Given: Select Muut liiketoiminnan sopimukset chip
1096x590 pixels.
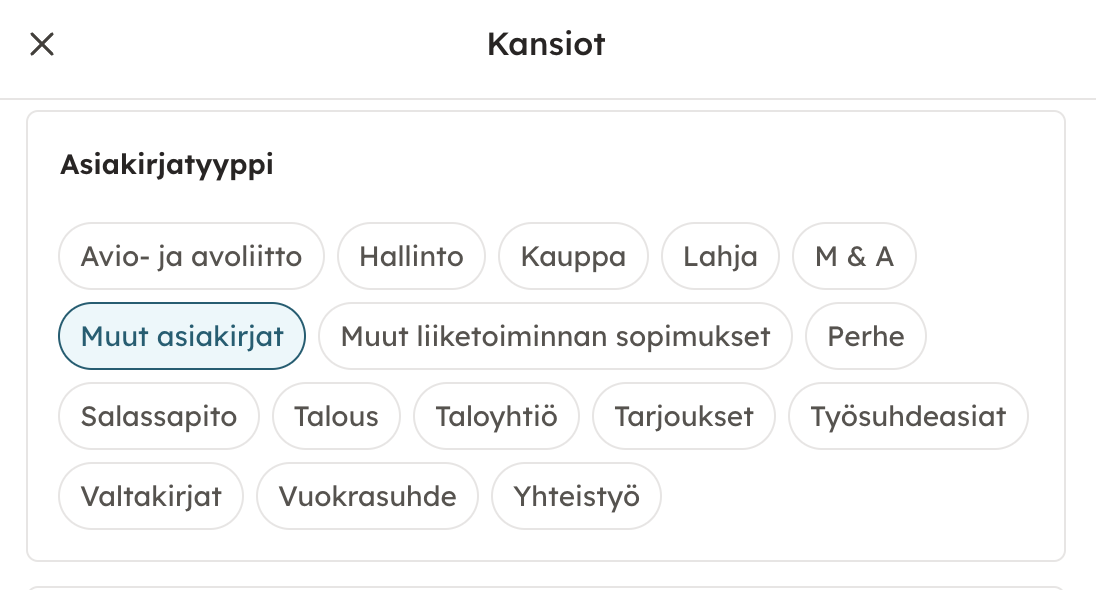Looking at the screenshot, I should [x=555, y=337].
